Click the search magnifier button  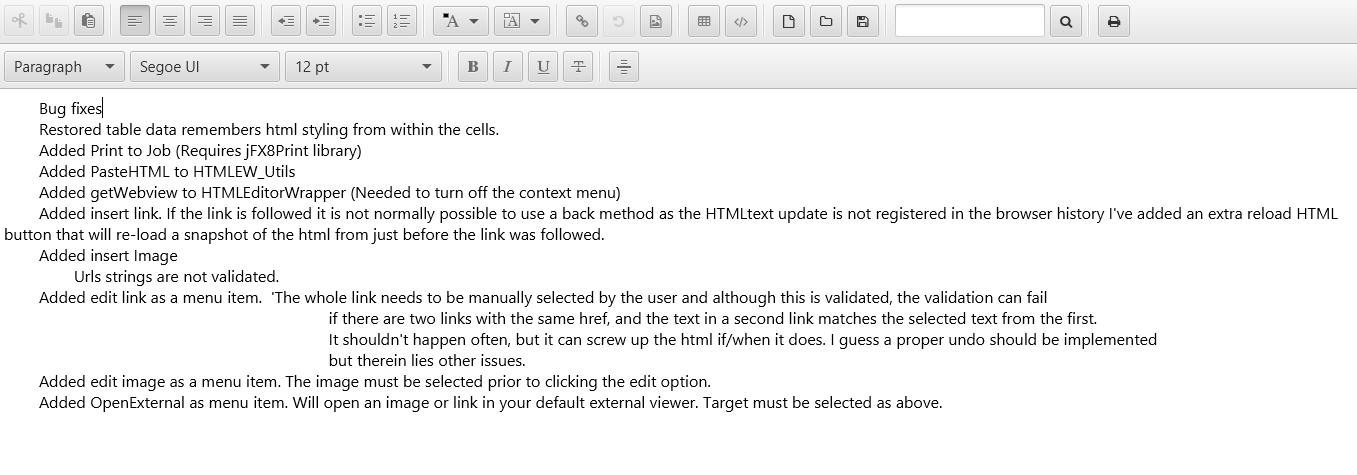pos(1066,21)
